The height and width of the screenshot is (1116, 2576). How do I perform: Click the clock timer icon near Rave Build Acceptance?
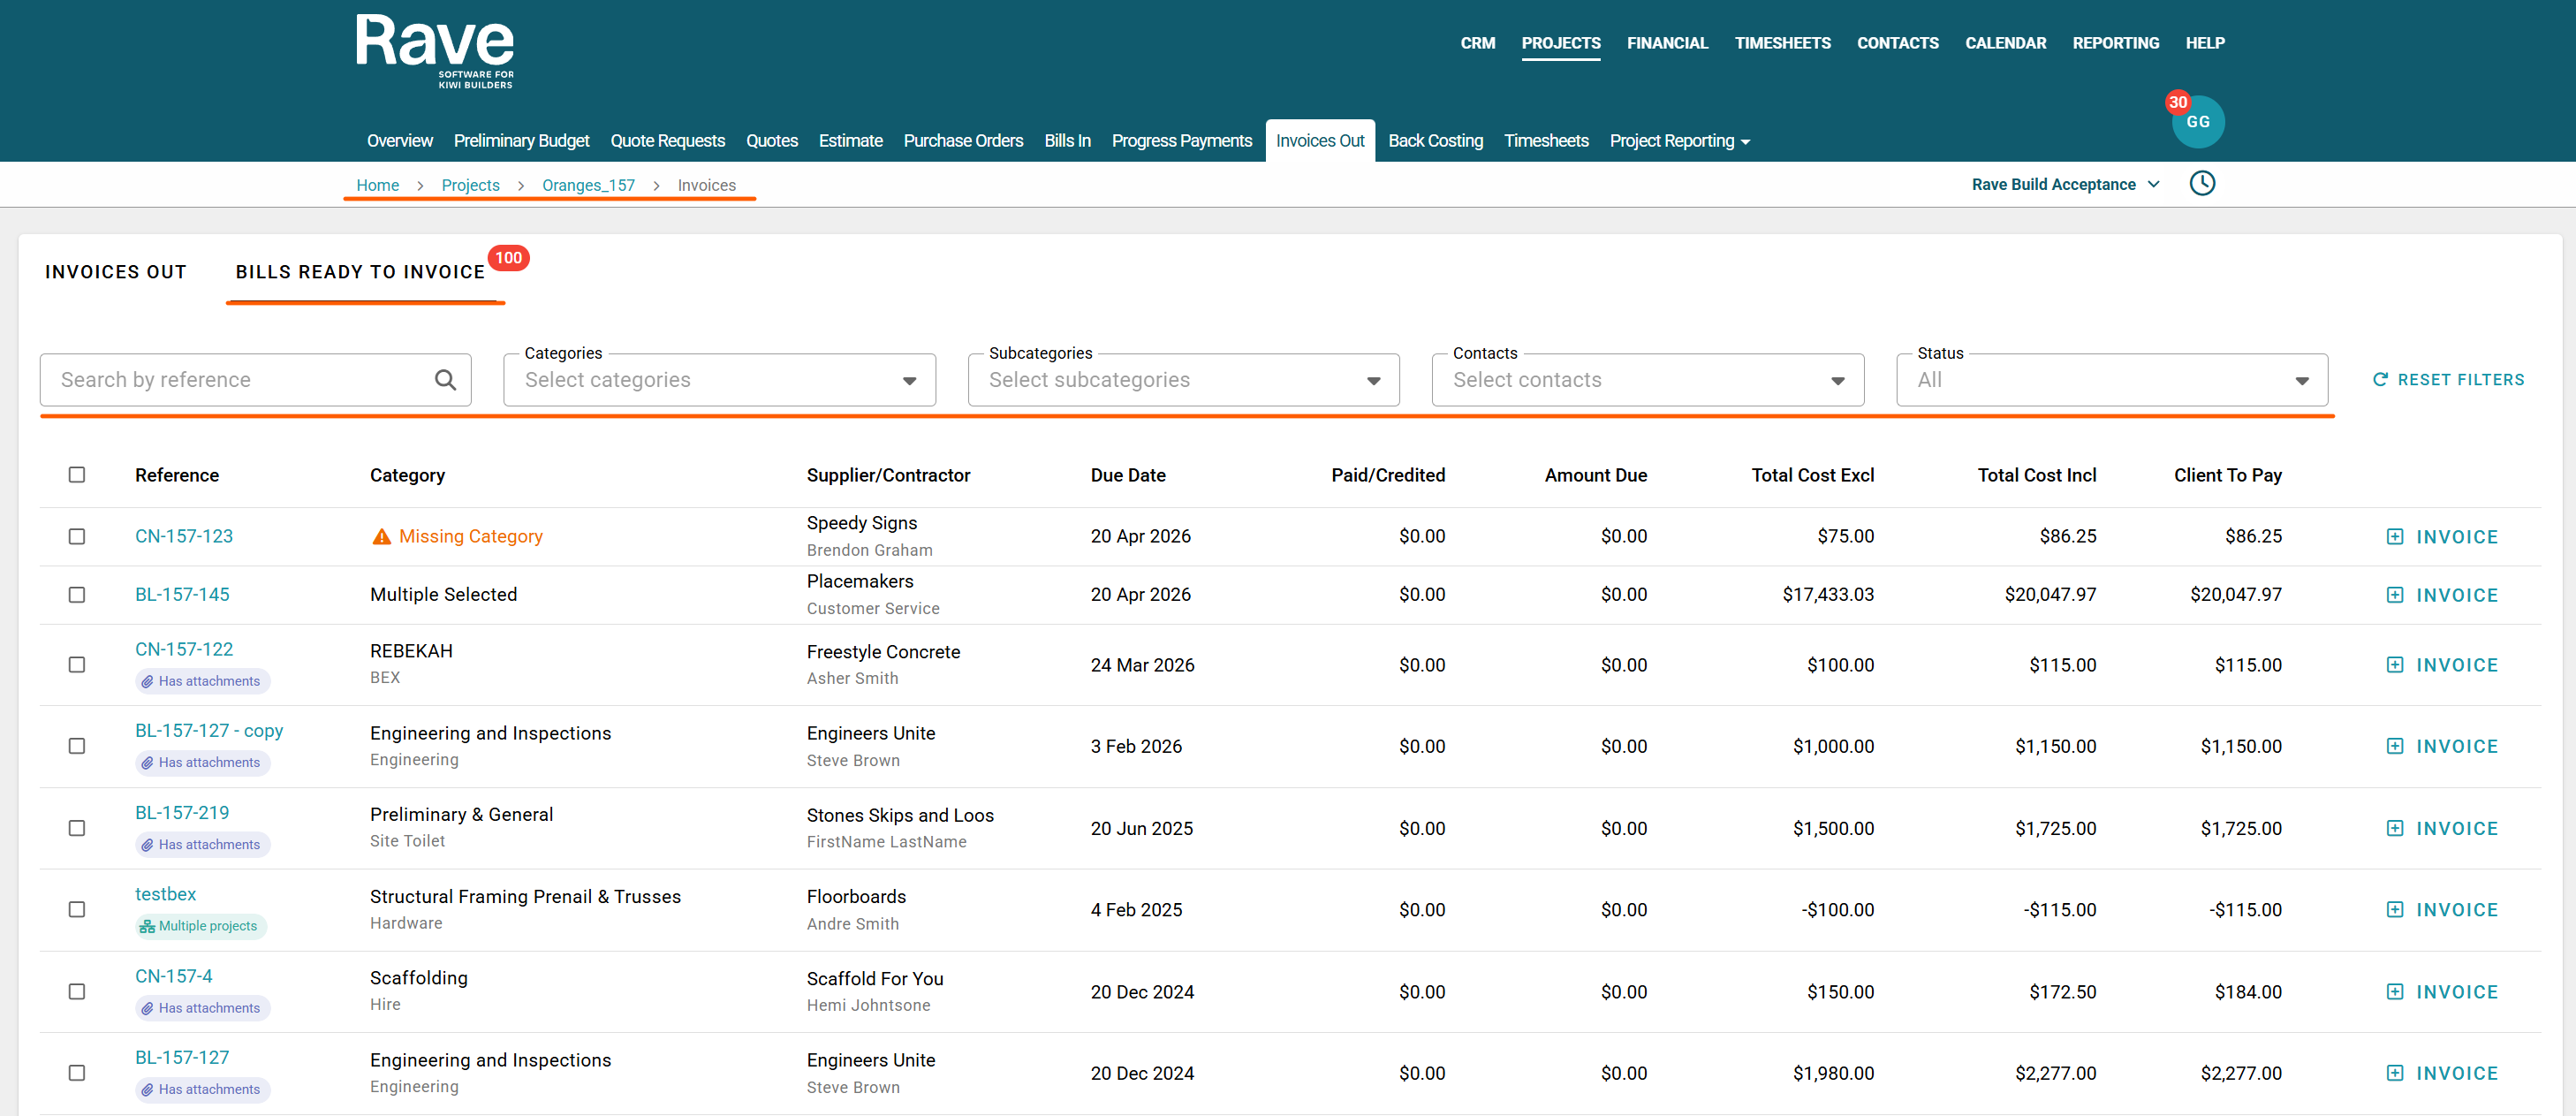(2201, 184)
